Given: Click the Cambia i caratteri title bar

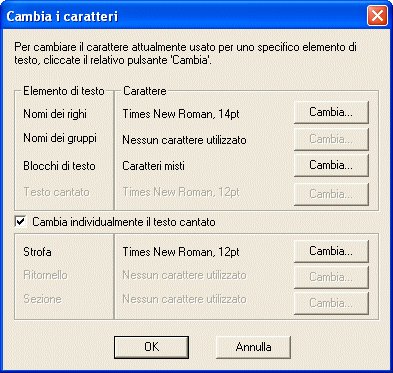Looking at the screenshot, I should click(x=183, y=16).
